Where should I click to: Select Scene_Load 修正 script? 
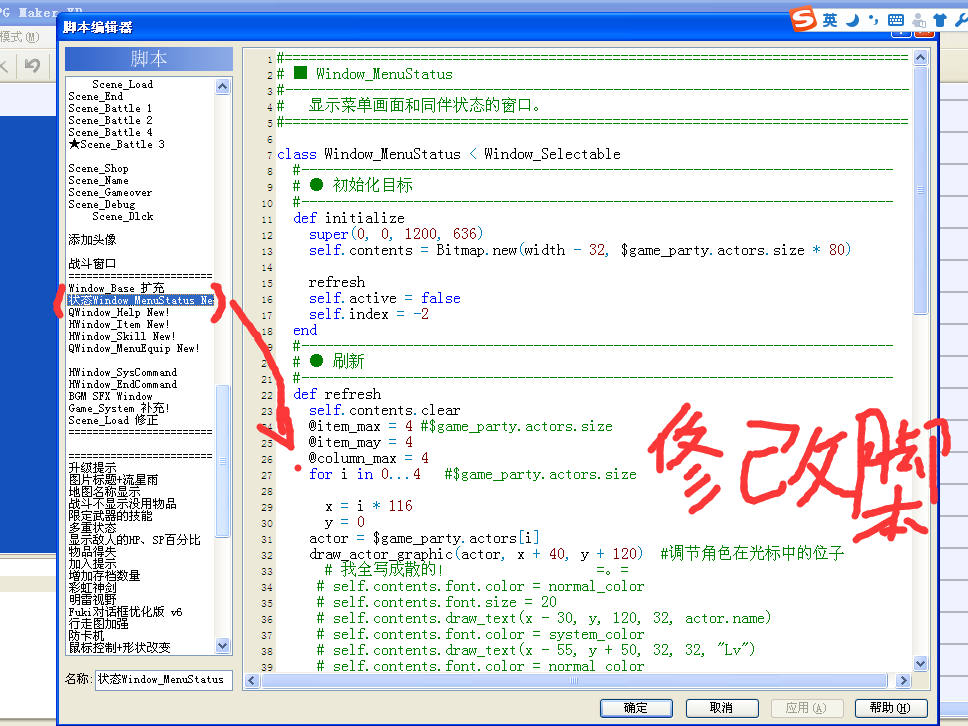tap(113, 420)
